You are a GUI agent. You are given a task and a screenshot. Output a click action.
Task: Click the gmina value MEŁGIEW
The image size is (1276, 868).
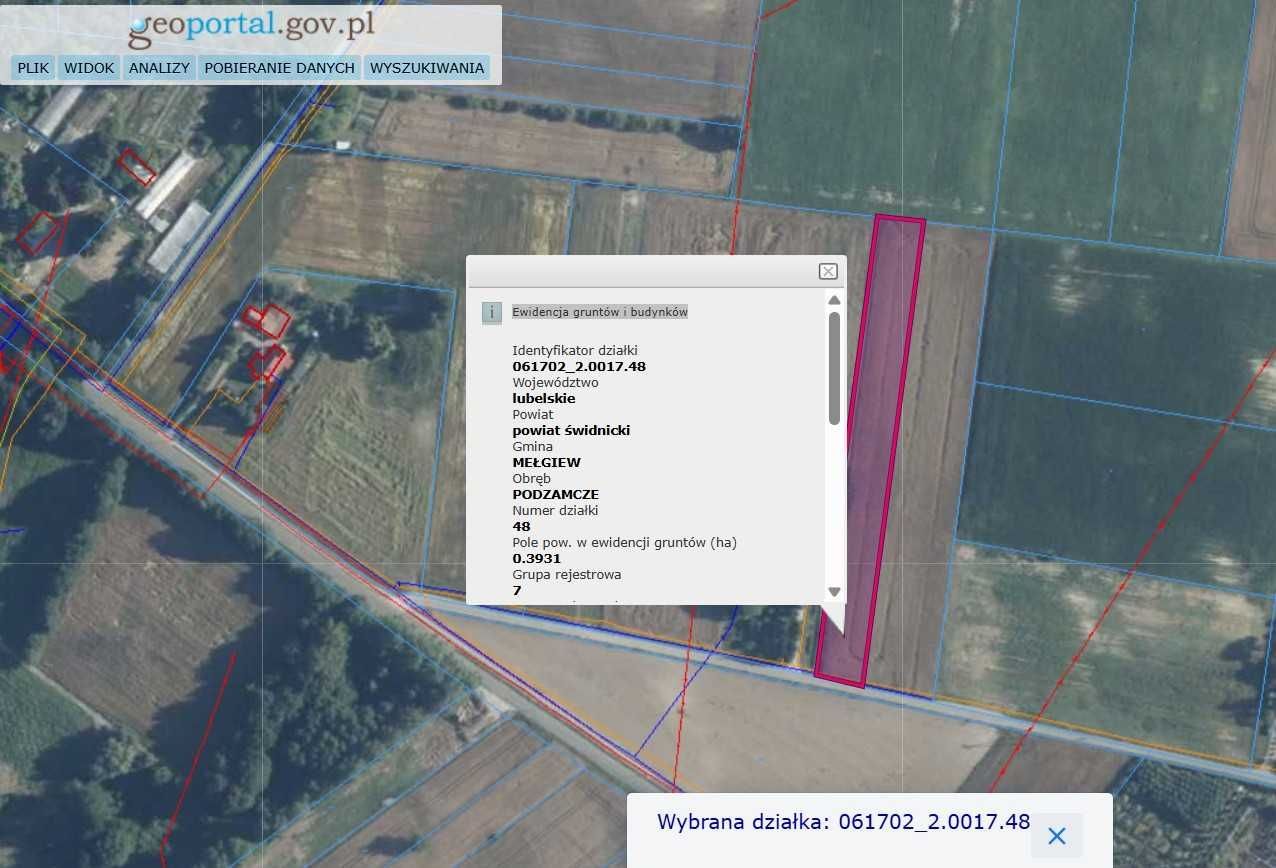(x=546, y=462)
